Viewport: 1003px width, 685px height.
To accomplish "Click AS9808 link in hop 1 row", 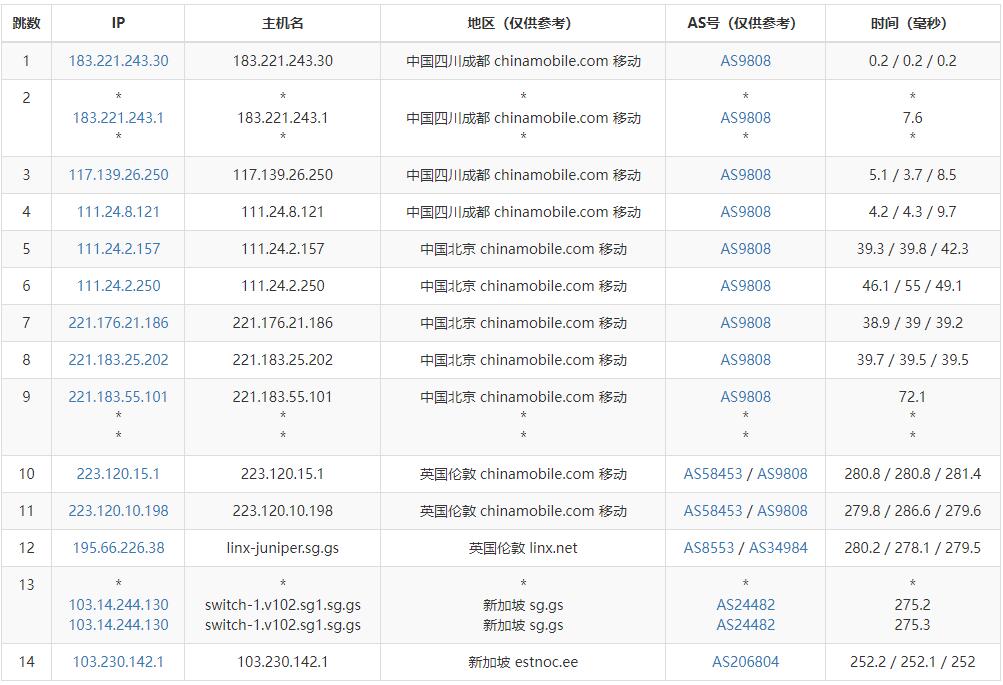I will tap(745, 61).
